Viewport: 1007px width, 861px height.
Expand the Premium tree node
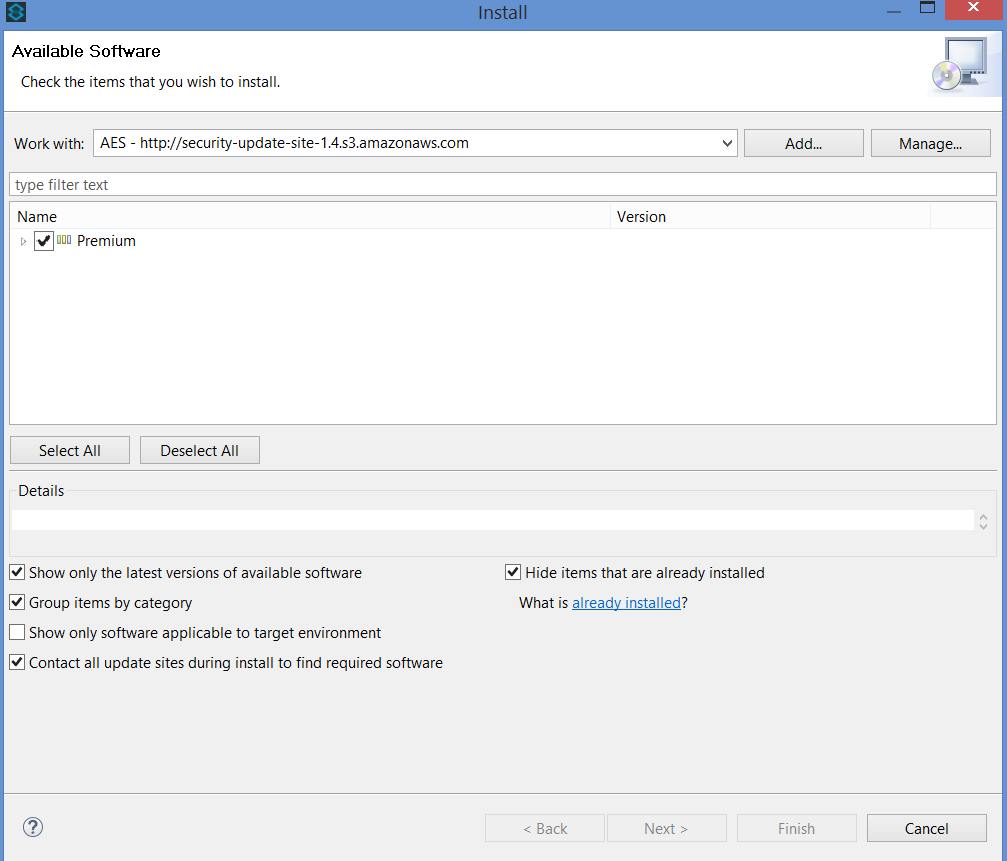24,241
